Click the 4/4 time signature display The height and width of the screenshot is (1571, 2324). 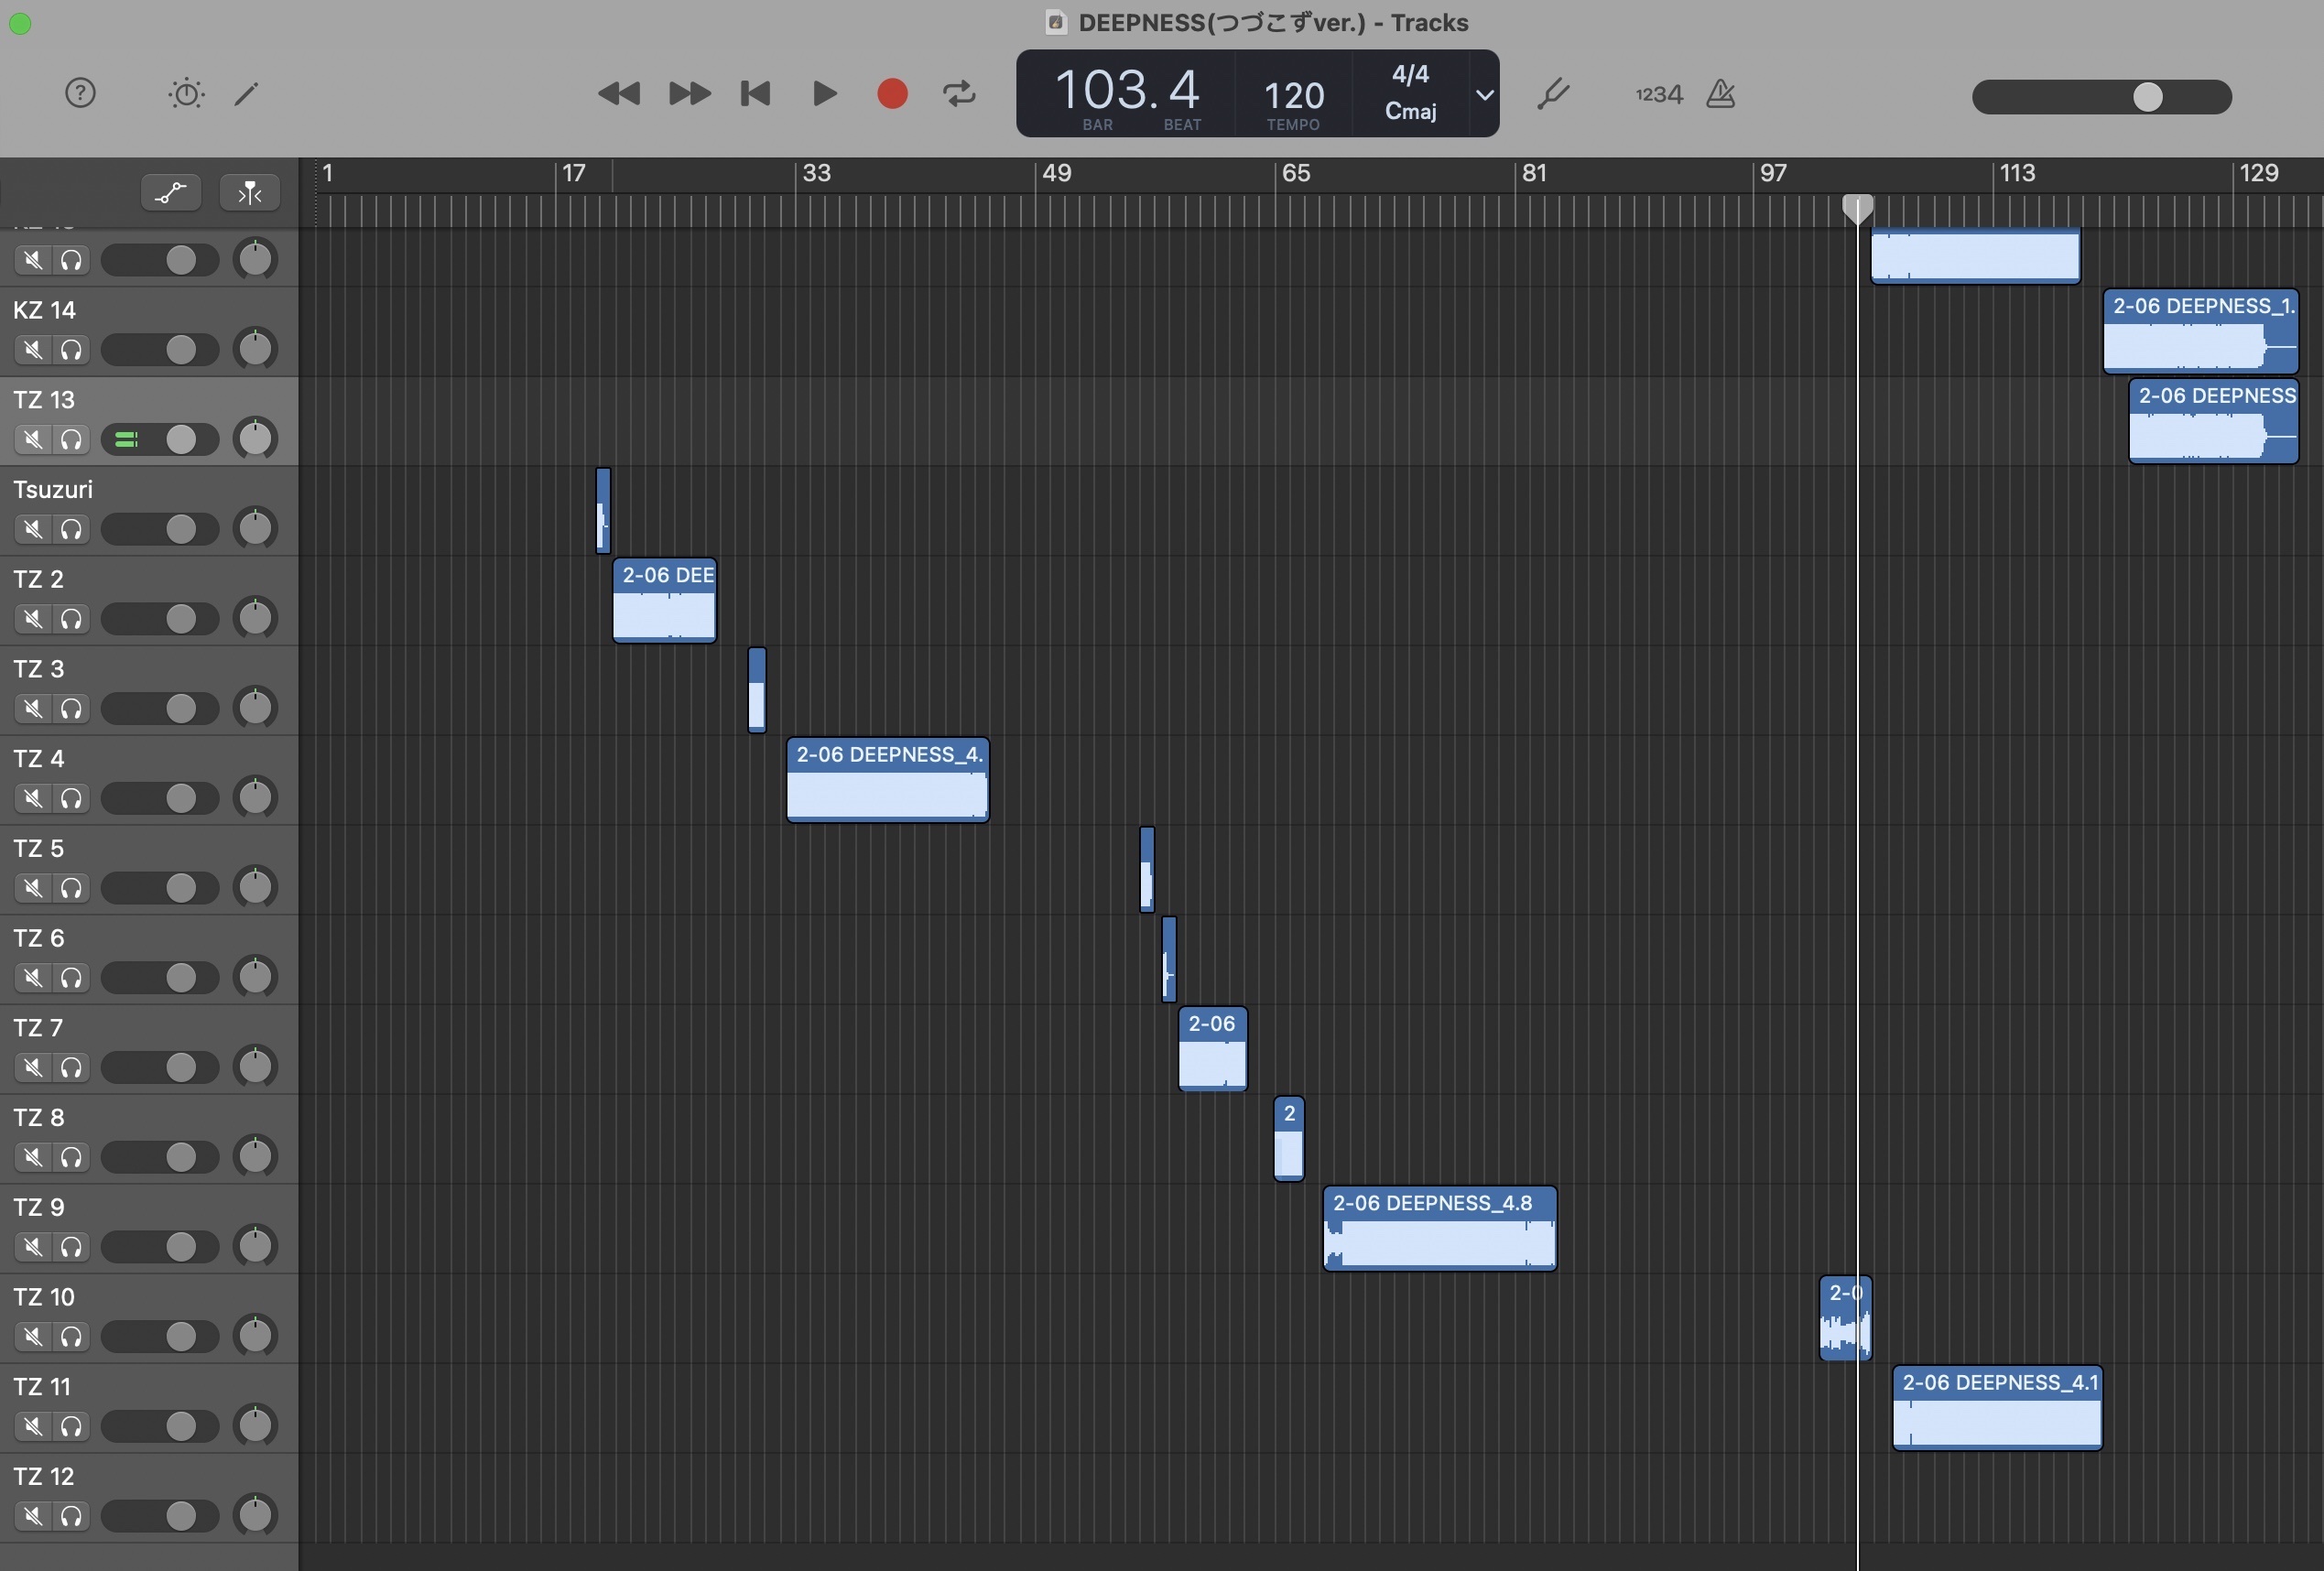[1410, 74]
